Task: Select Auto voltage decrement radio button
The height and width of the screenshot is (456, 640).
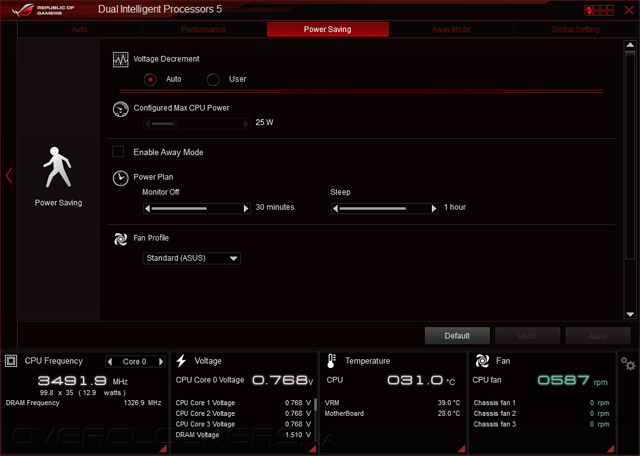Action: (150, 79)
